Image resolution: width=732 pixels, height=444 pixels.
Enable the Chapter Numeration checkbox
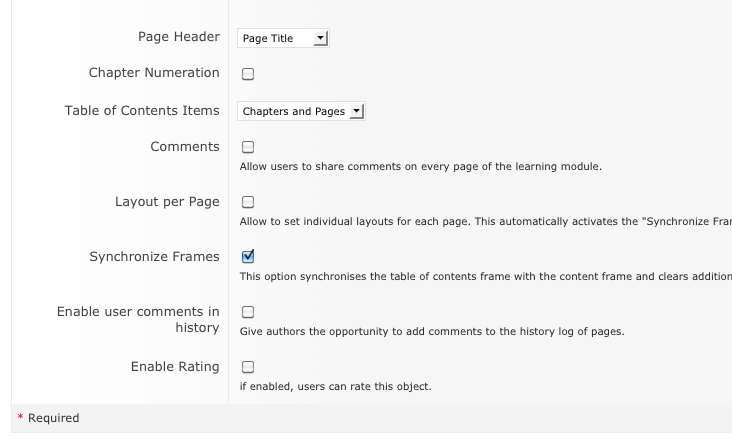[x=247, y=74]
